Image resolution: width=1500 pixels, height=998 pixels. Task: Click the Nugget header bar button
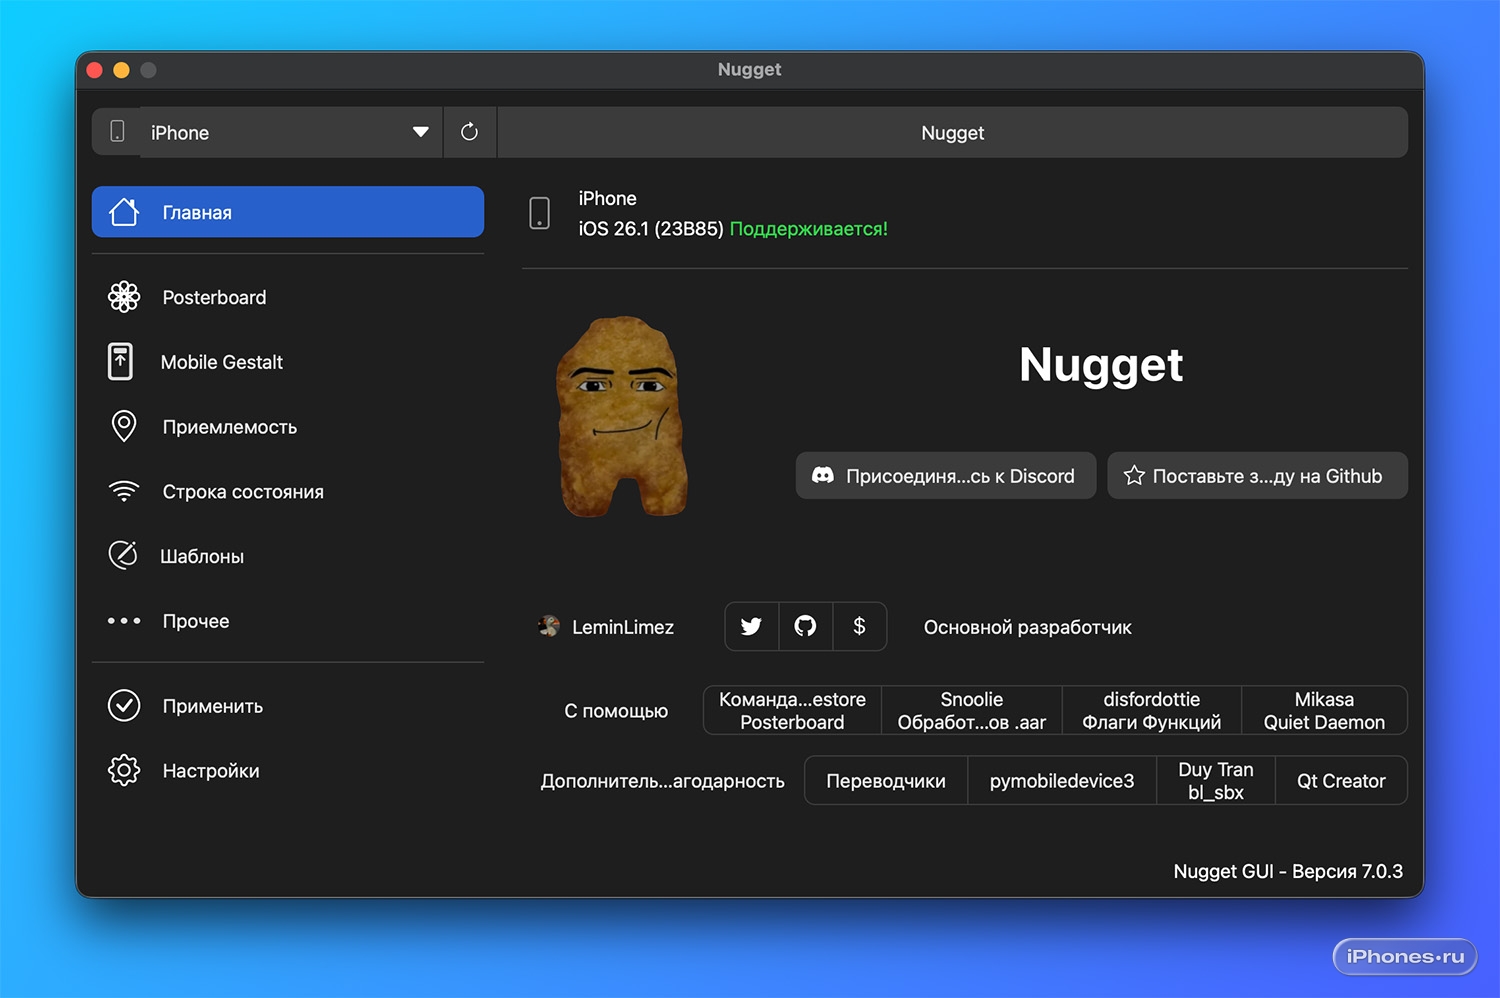(x=952, y=132)
